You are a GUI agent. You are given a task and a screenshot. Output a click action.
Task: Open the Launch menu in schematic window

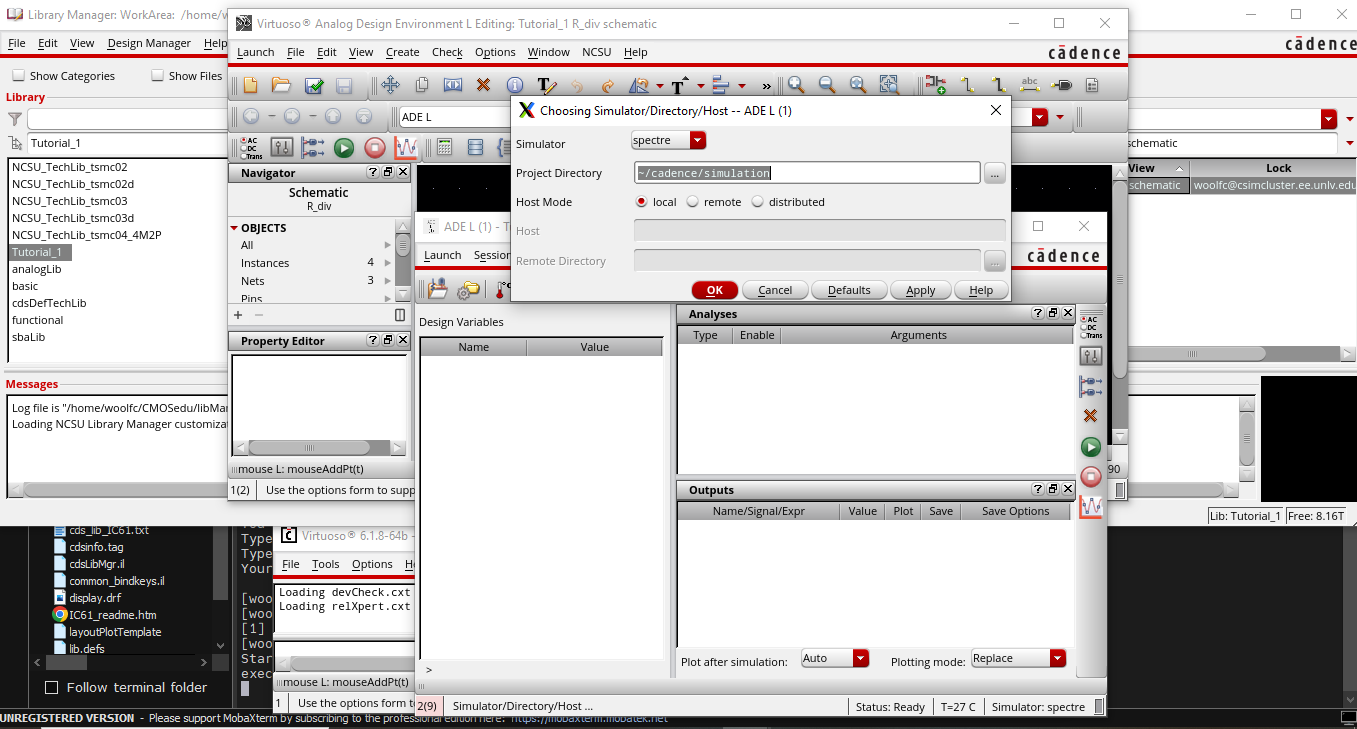tap(256, 52)
